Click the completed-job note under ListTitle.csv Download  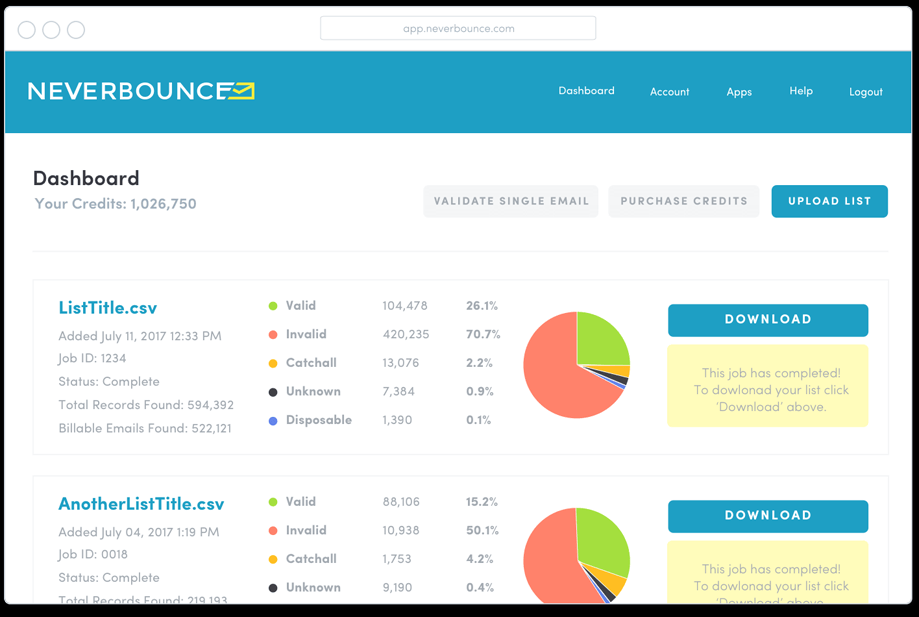tap(768, 386)
